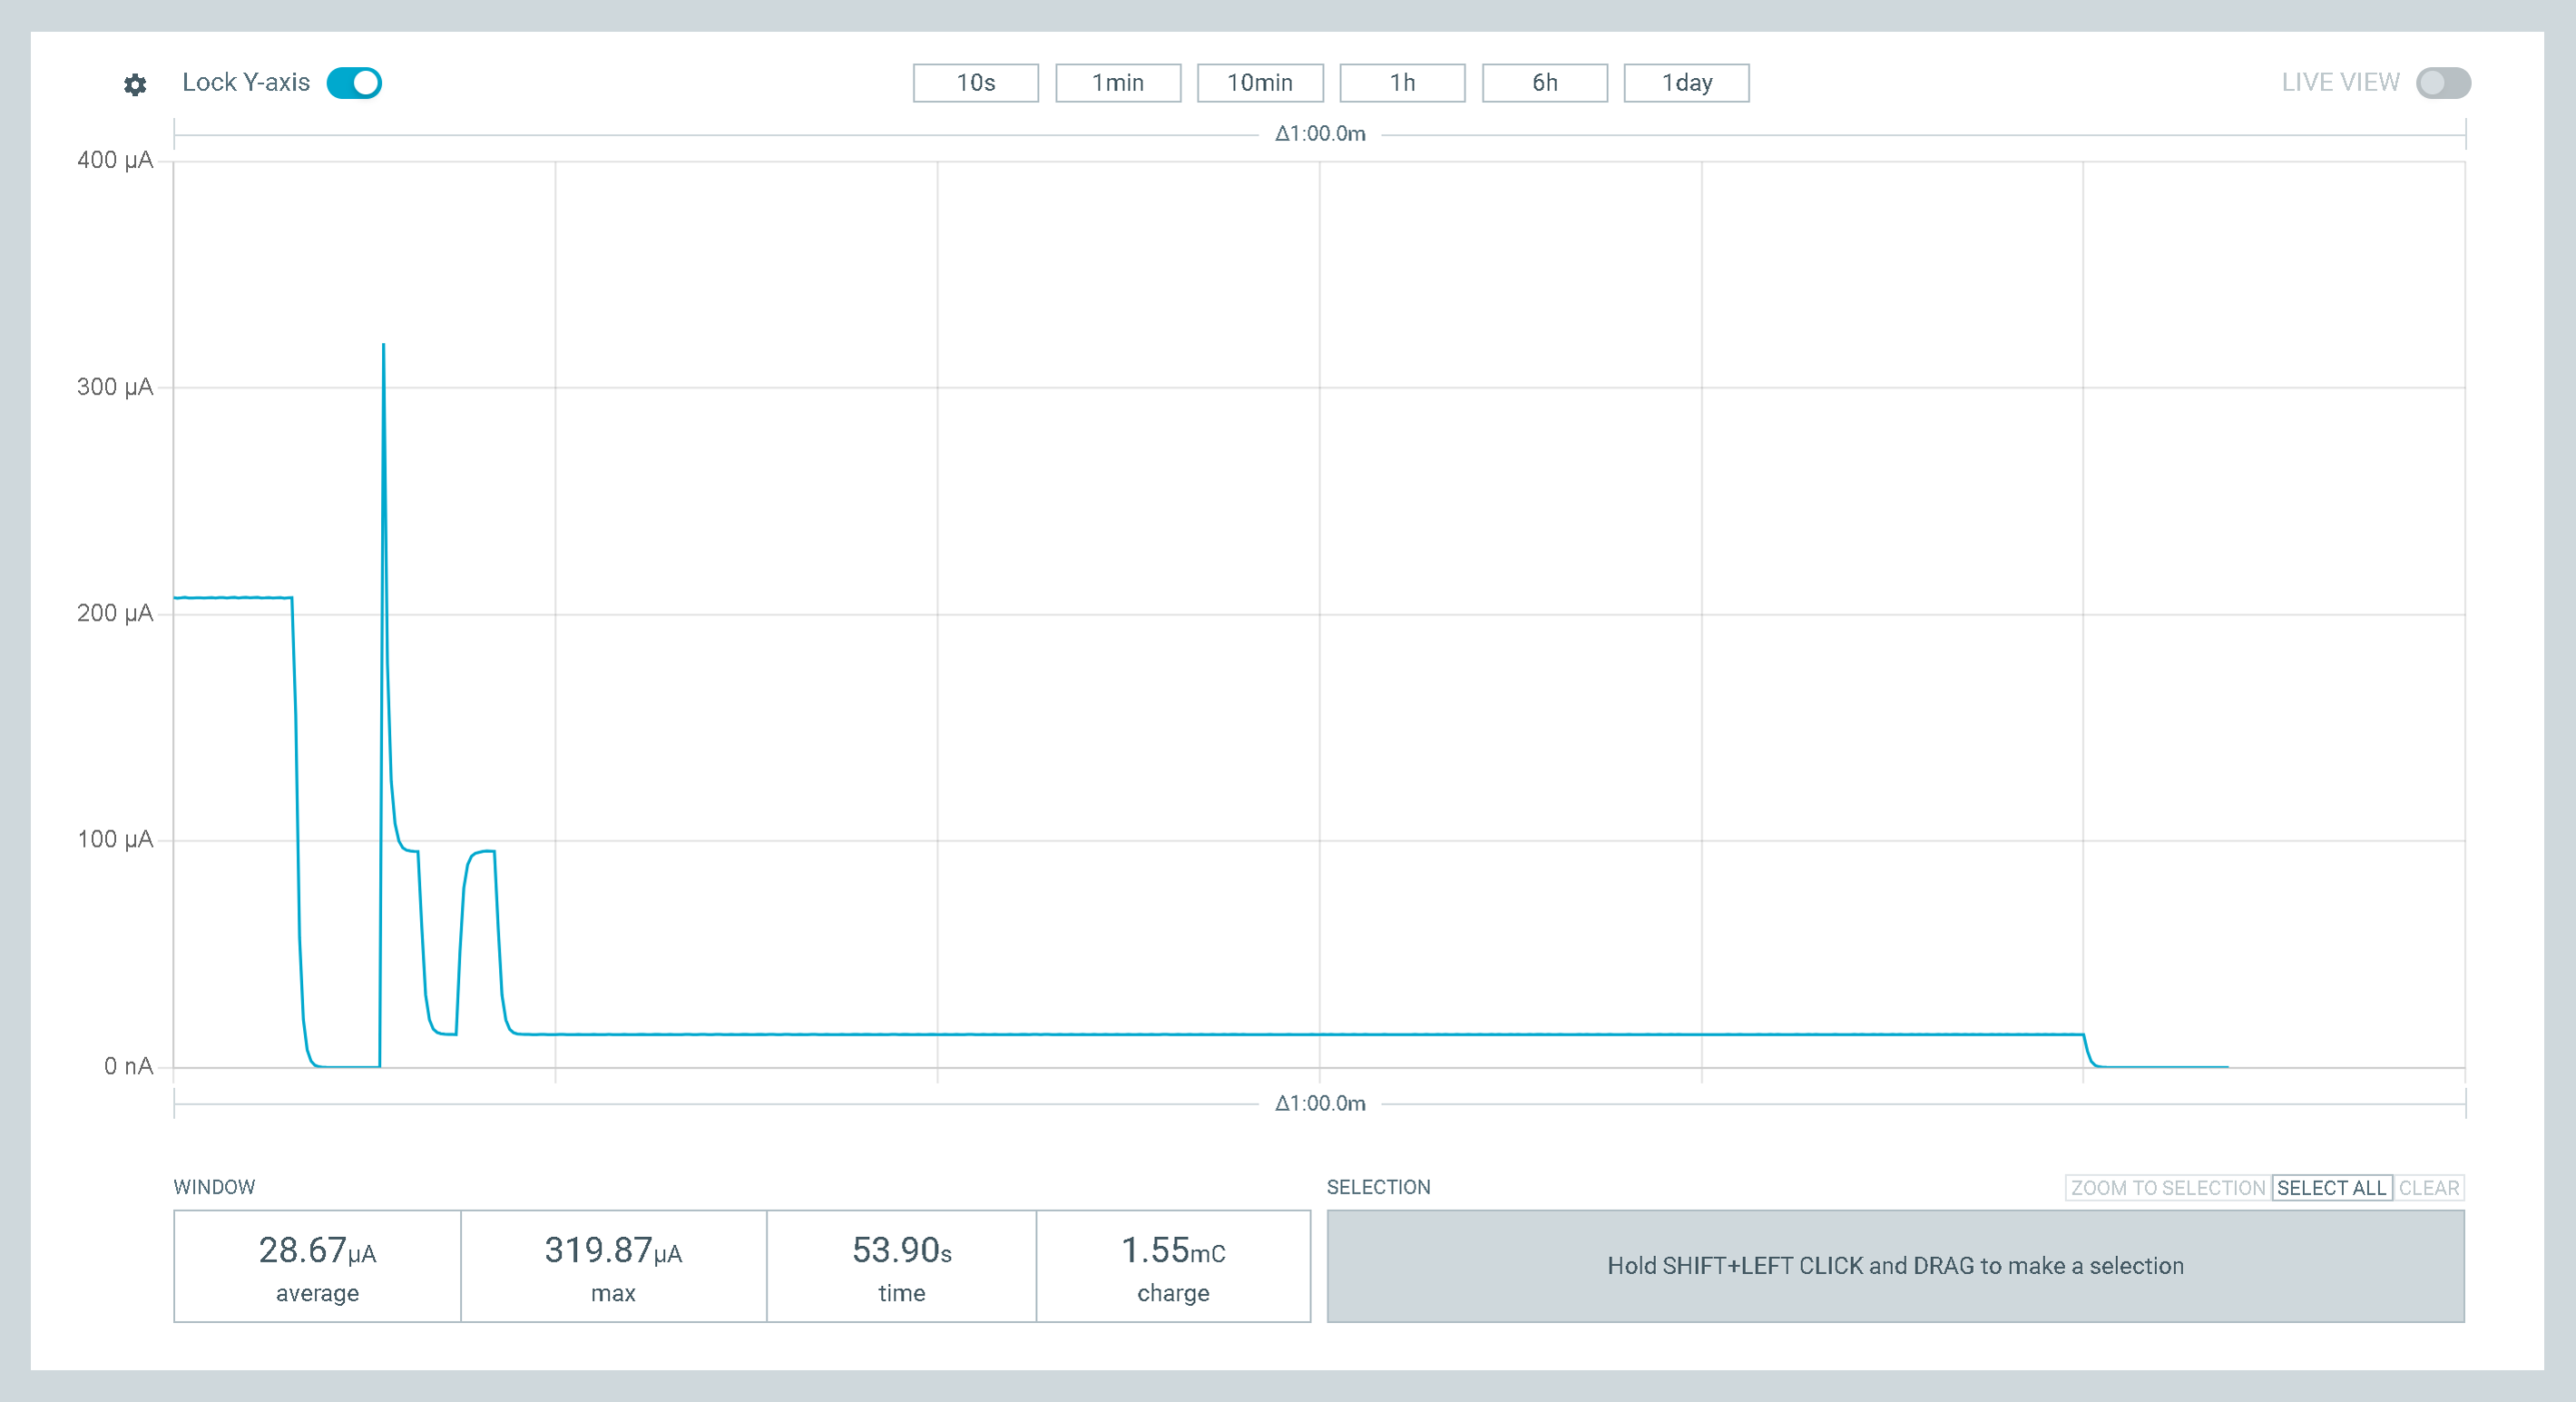Click the average current readout box
The height and width of the screenshot is (1402, 2576).
(x=317, y=1266)
